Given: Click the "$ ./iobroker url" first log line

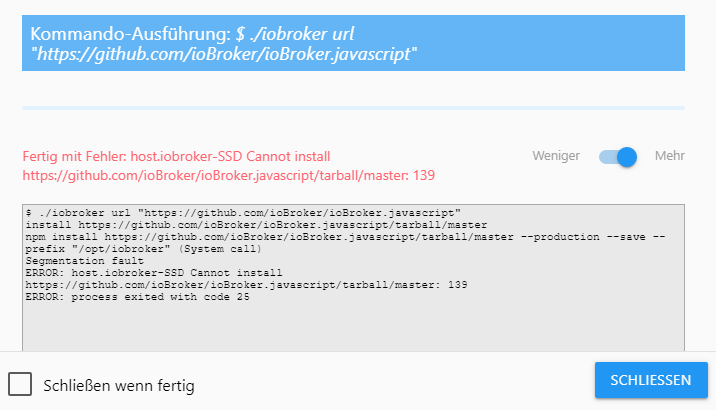Looking at the screenshot, I should [x=243, y=213].
